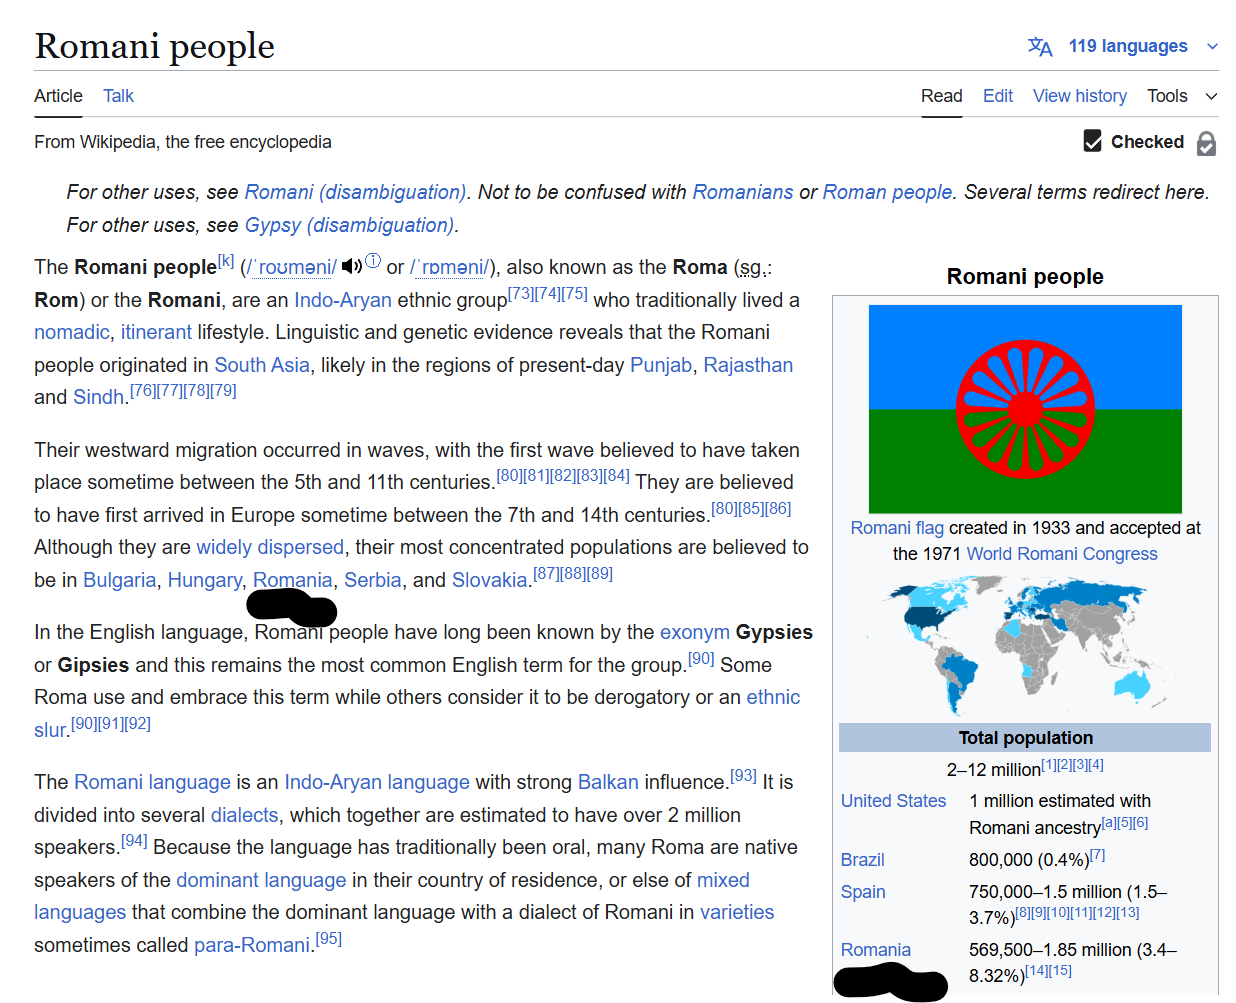Click the exonym link
Viewport: 1236px width, 1003px height.
[x=694, y=632]
